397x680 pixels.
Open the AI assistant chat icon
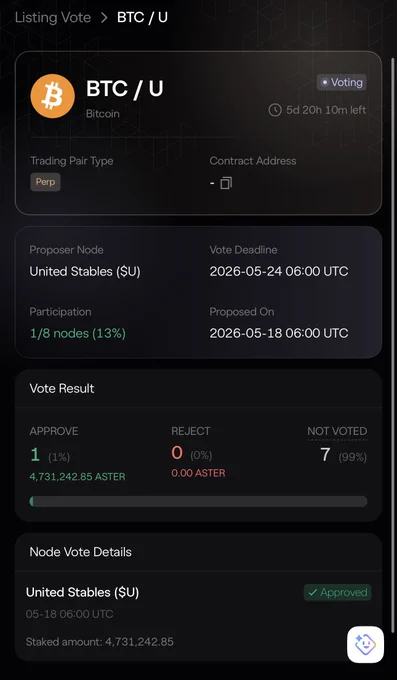tap(365, 644)
